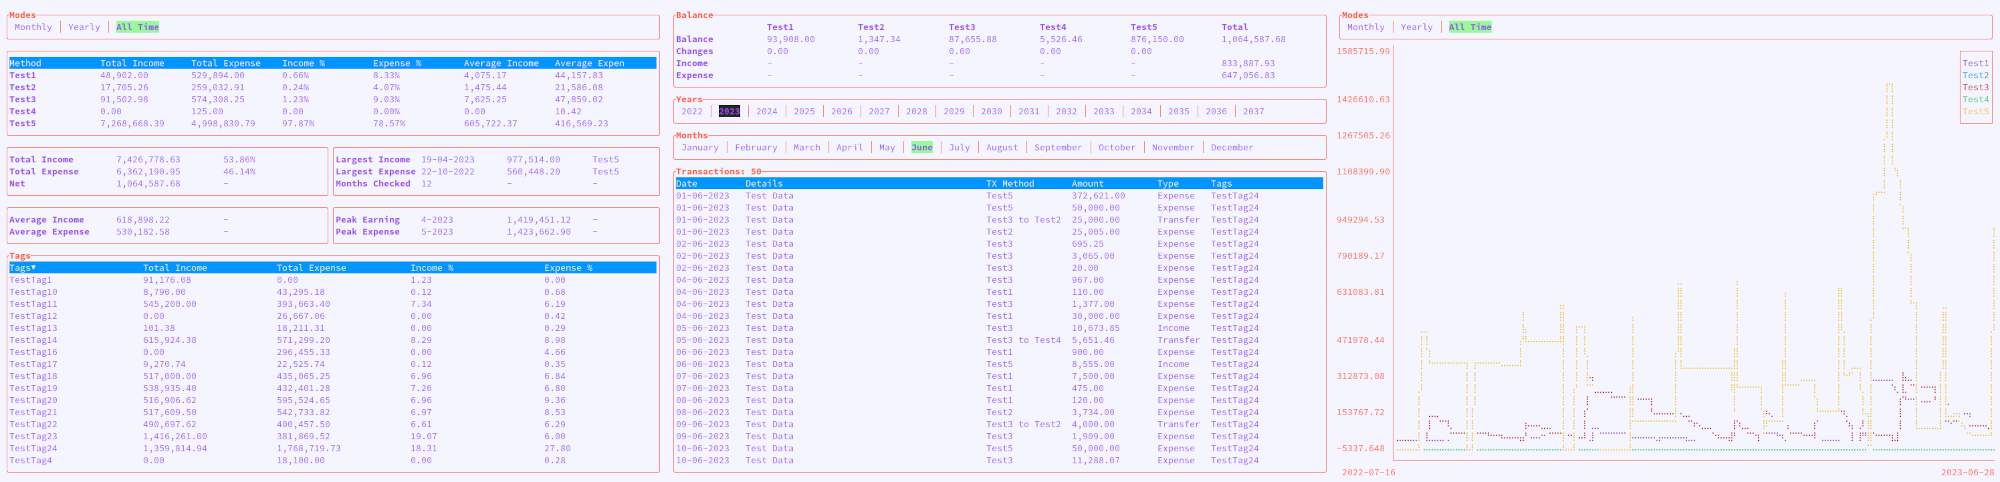
Task: Go to July in Months
Action: 959,147
